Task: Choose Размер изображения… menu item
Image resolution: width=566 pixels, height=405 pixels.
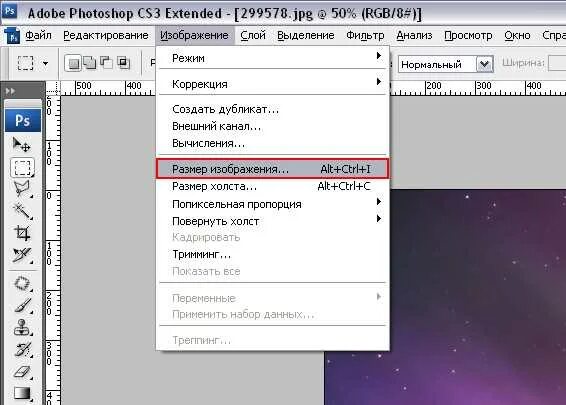Action: tap(273, 169)
